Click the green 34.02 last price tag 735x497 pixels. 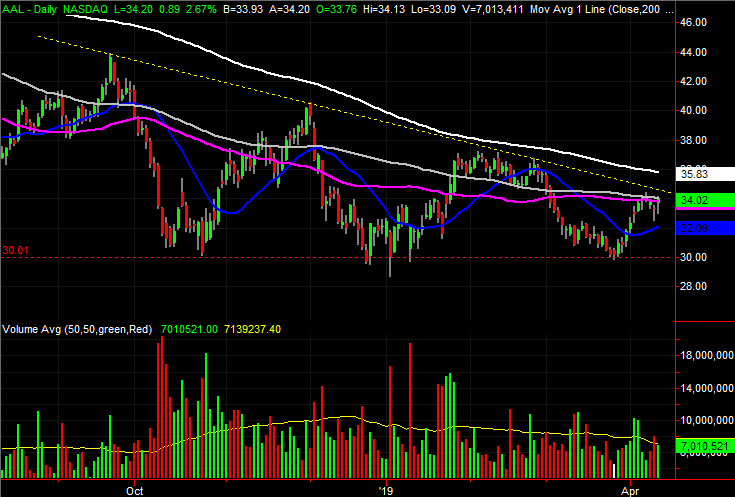(705, 200)
